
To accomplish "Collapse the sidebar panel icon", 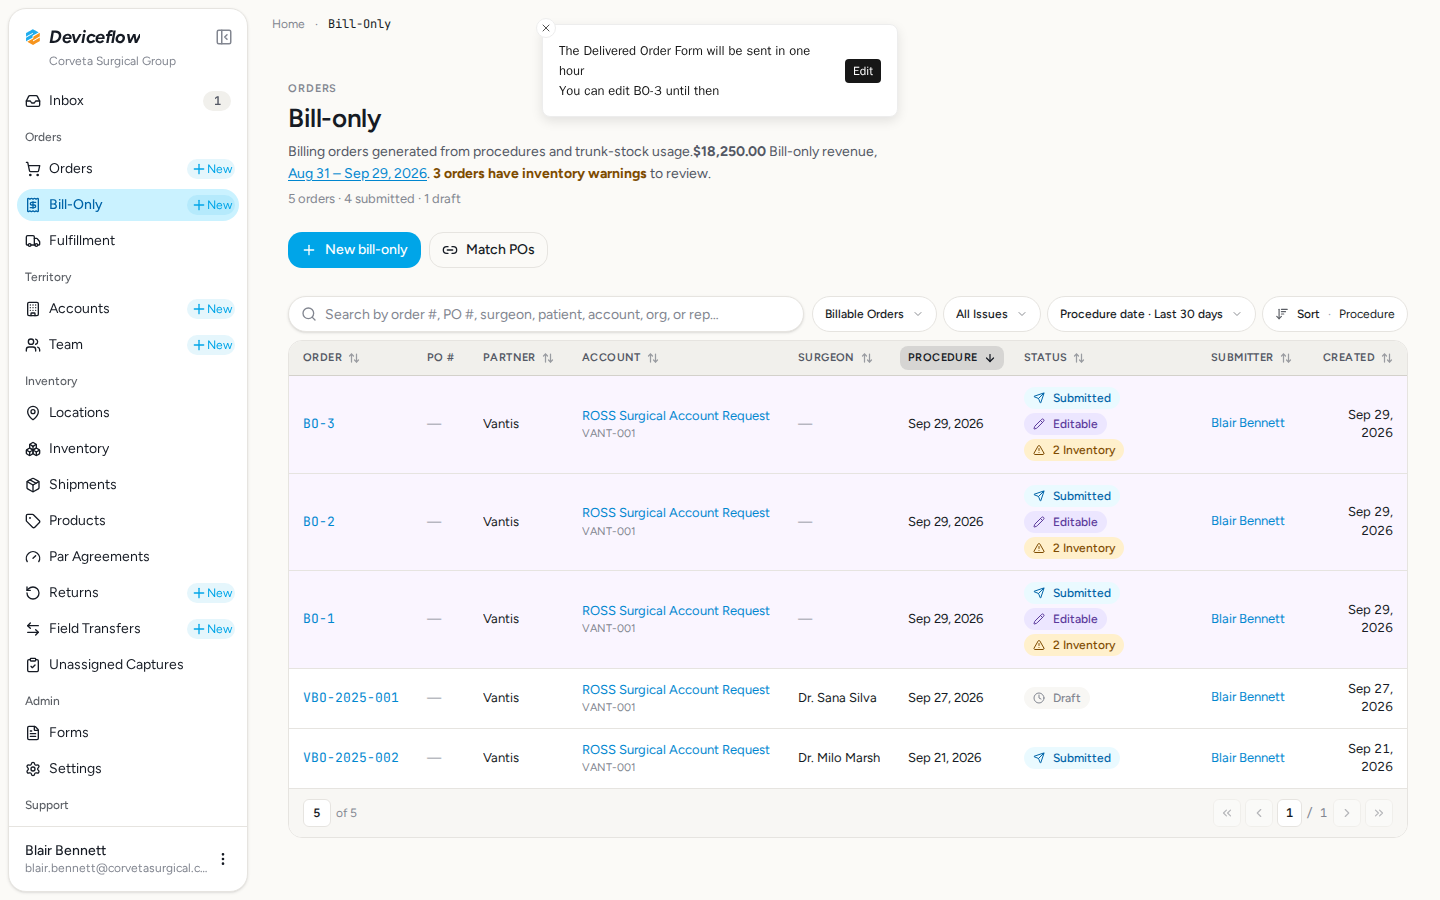I will point(224,37).
